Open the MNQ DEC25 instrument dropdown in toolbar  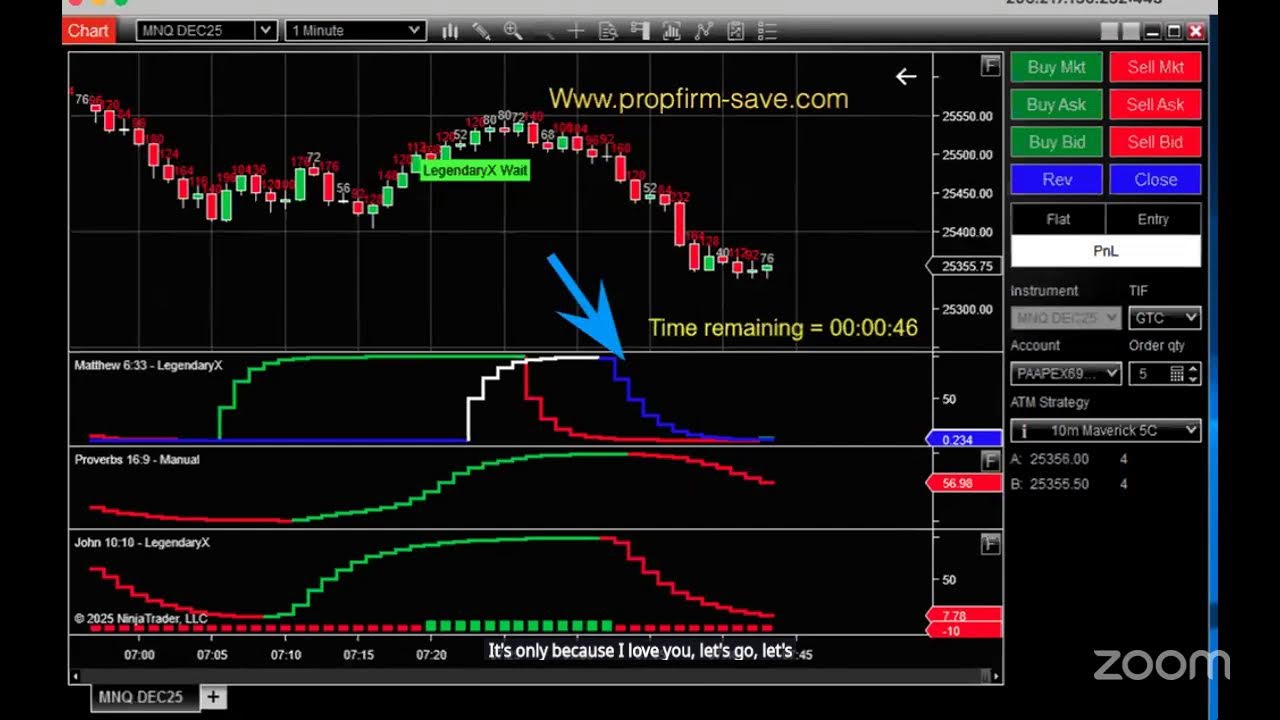(x=206, y=31)
